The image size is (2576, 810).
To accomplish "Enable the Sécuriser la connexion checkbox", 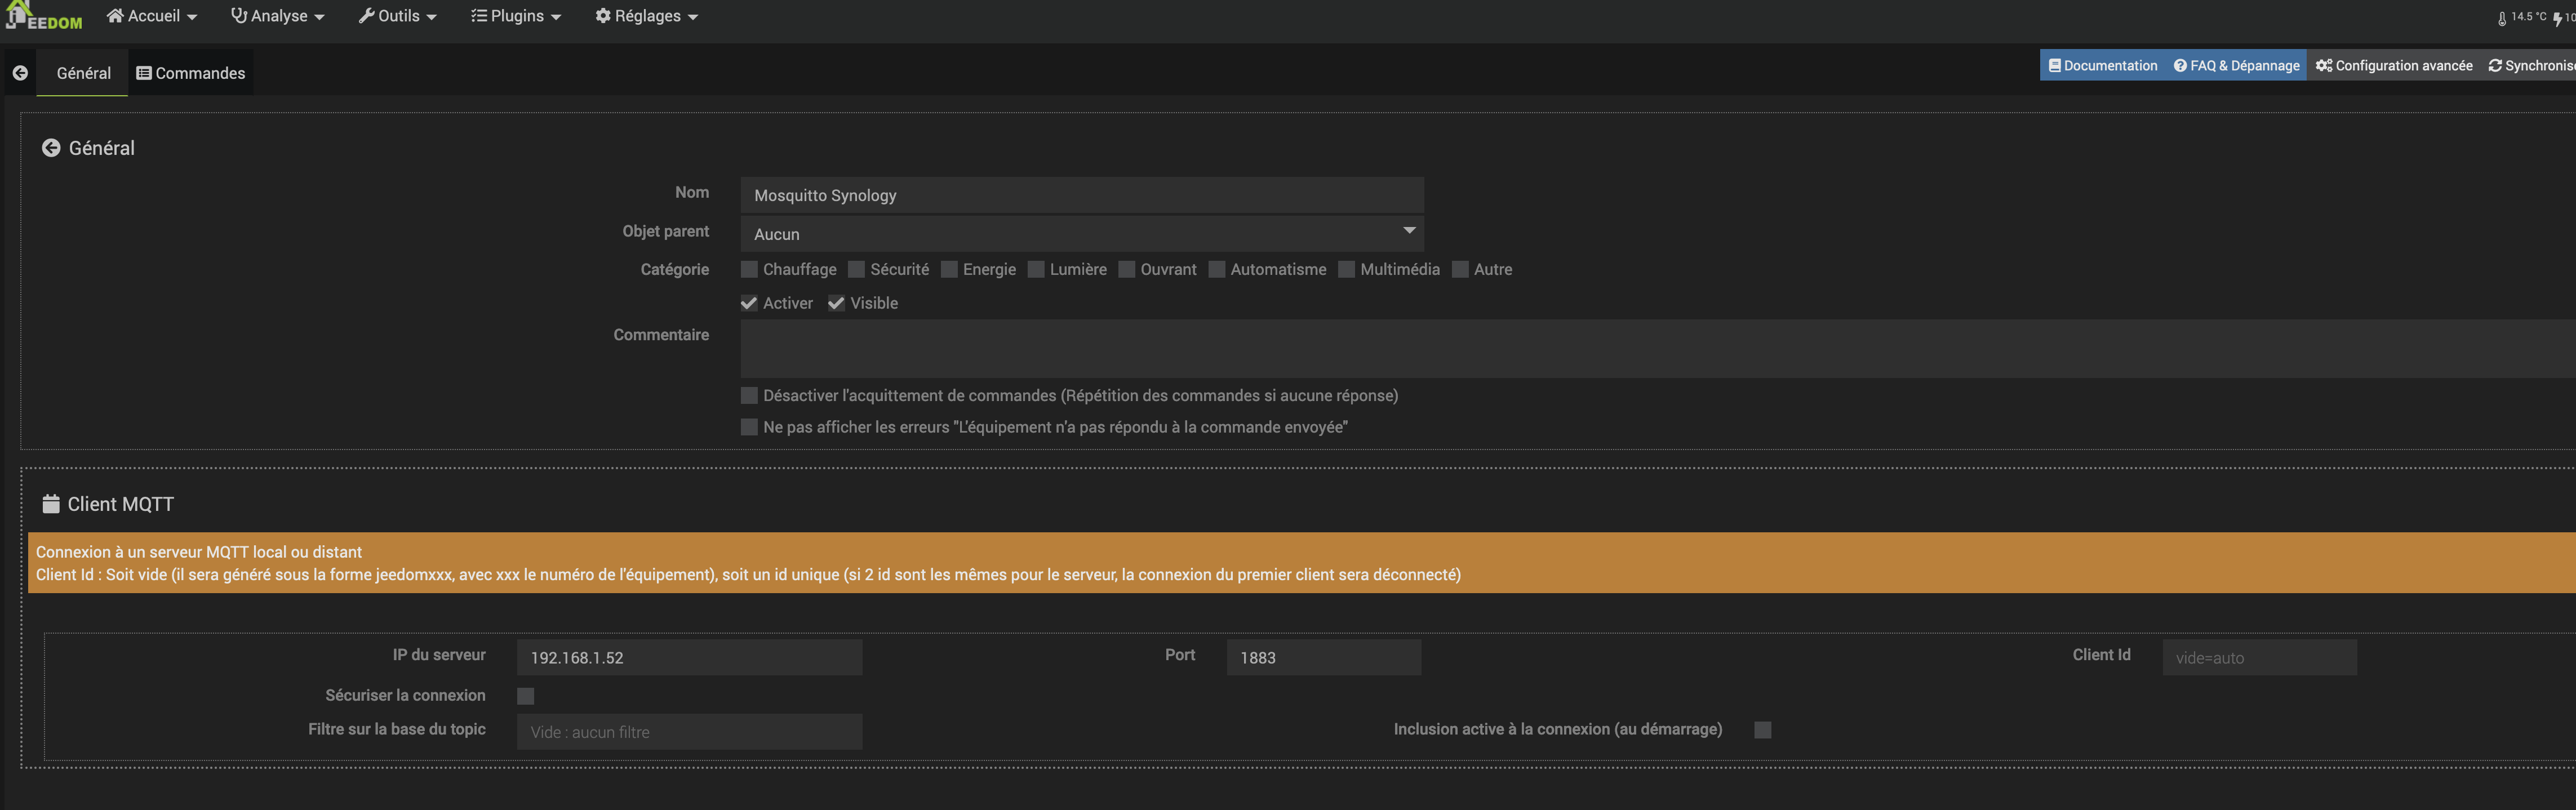I will coord(526,696).
